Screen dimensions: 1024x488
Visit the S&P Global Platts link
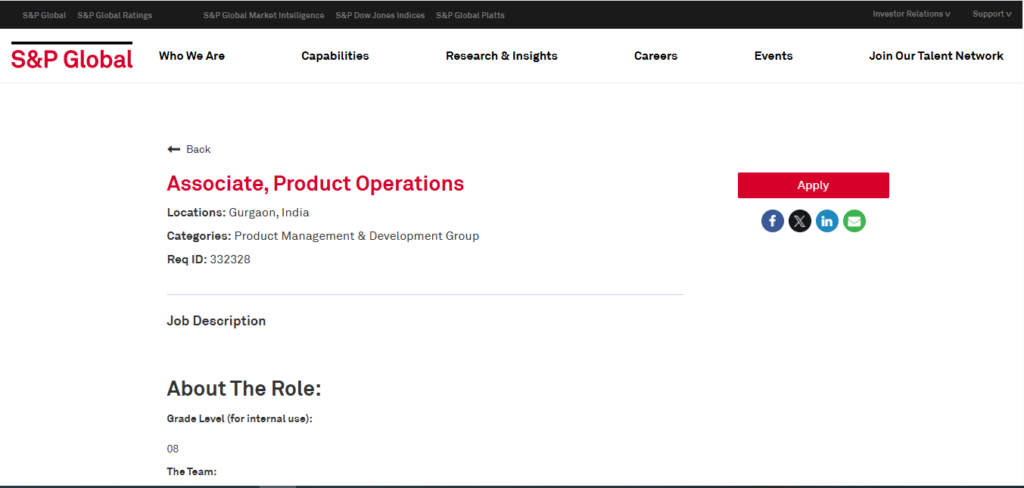pyautogui.click(x=470, y=15)
